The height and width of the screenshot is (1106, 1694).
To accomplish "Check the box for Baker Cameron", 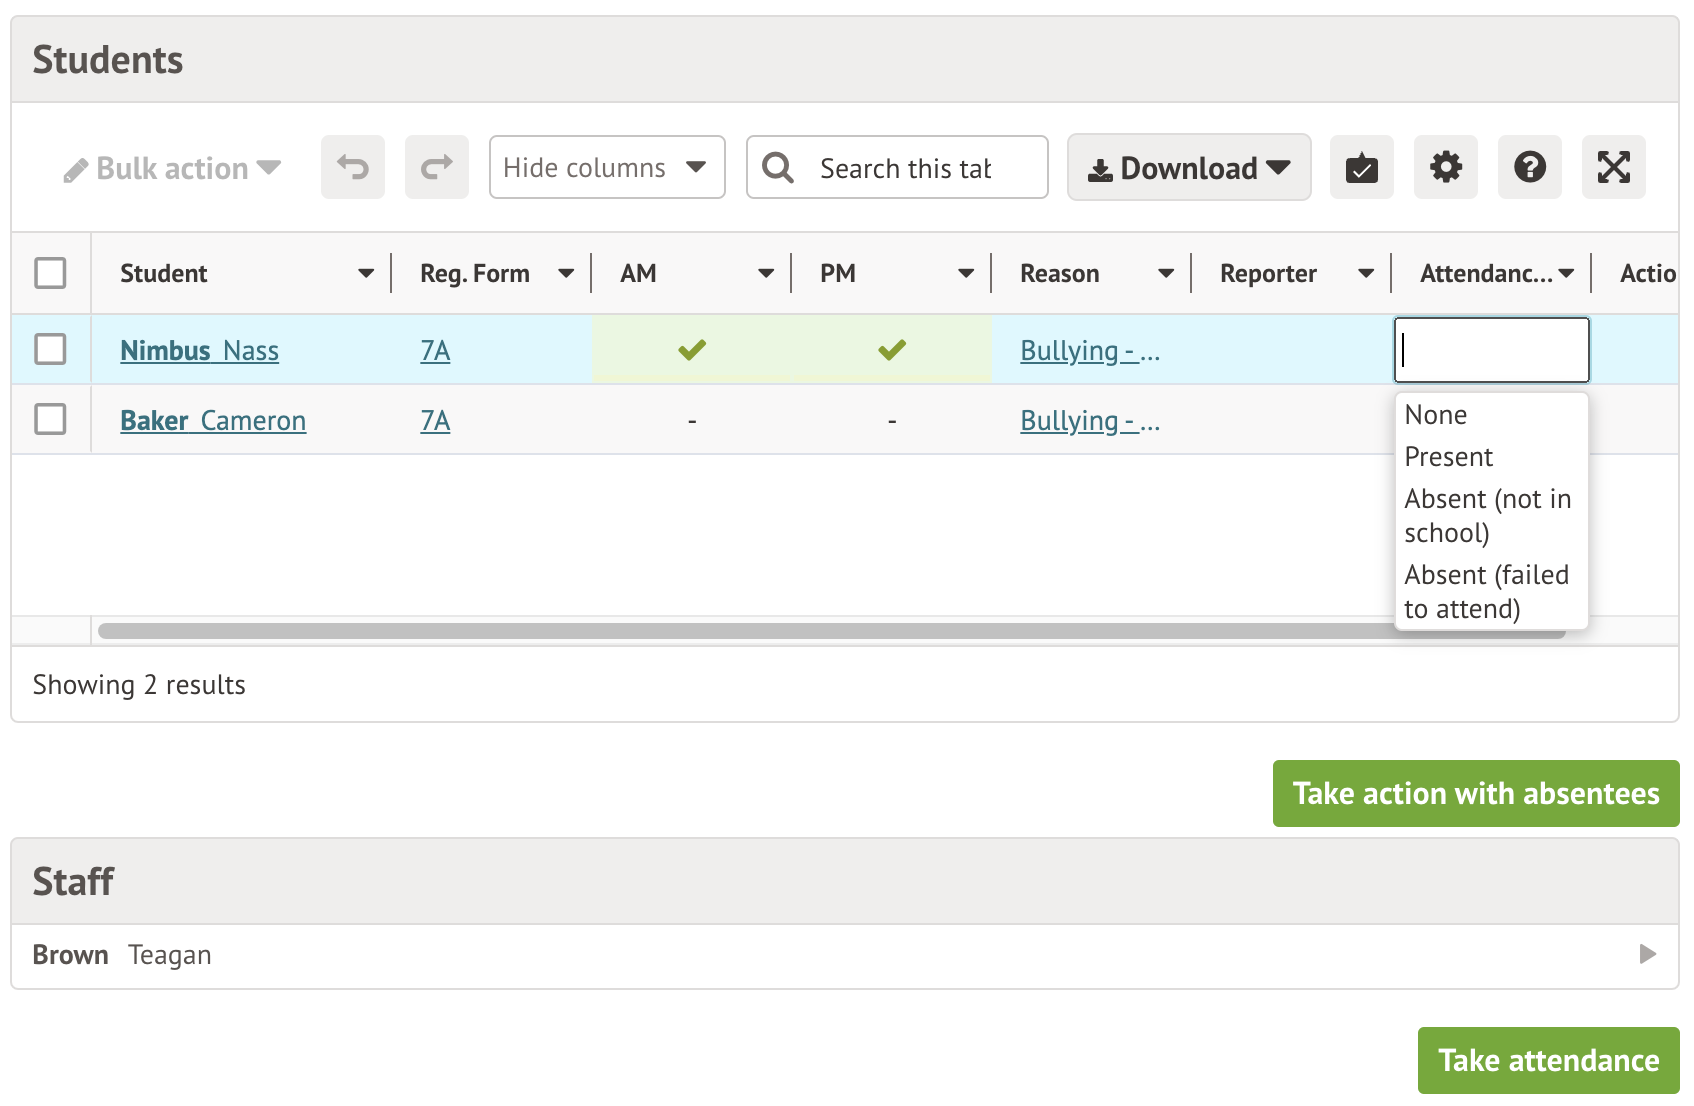I will click(50, 420).
